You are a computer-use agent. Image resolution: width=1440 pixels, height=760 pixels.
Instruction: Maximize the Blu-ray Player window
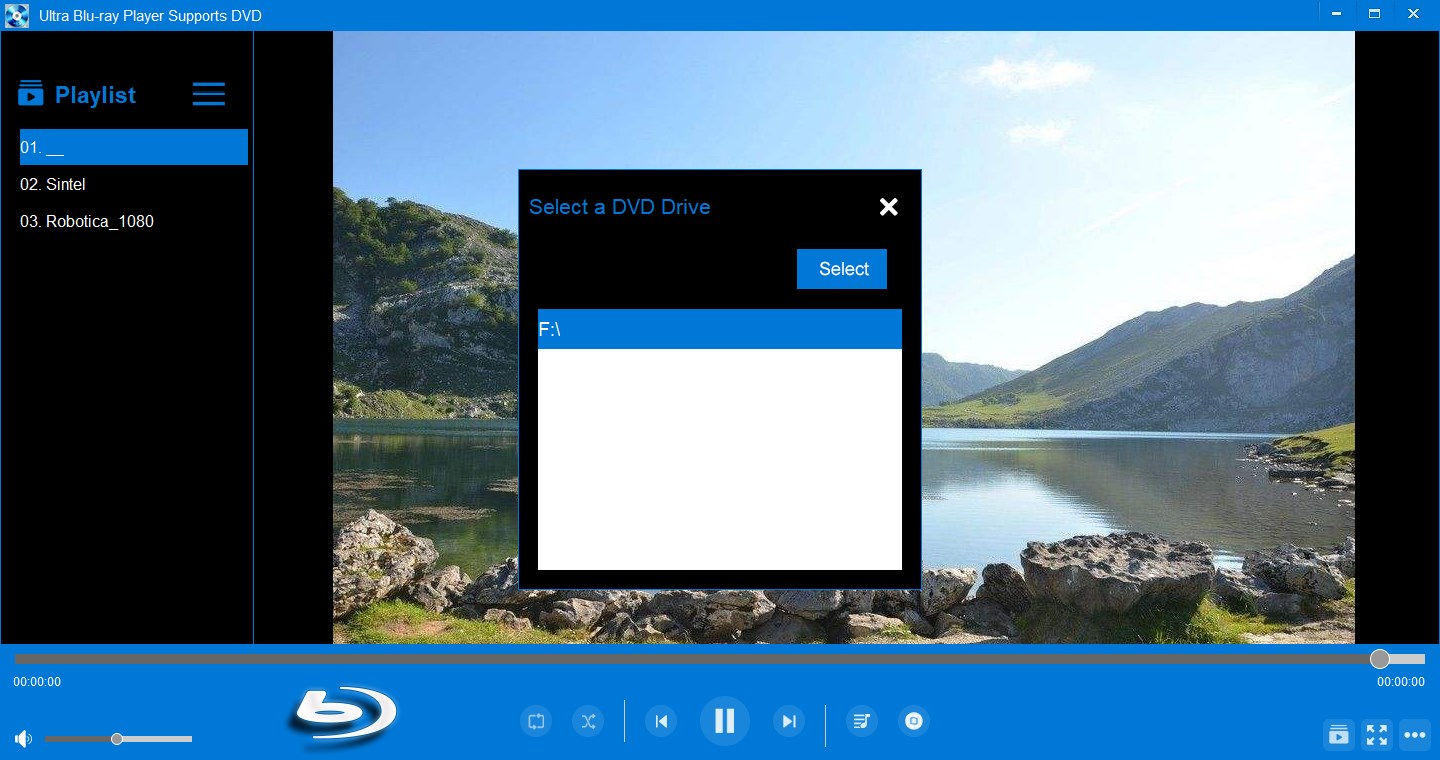click(x=1375, y=14)
